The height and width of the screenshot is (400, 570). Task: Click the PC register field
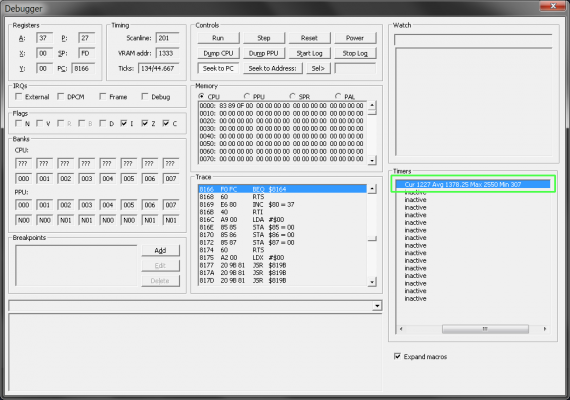(83, 68)
